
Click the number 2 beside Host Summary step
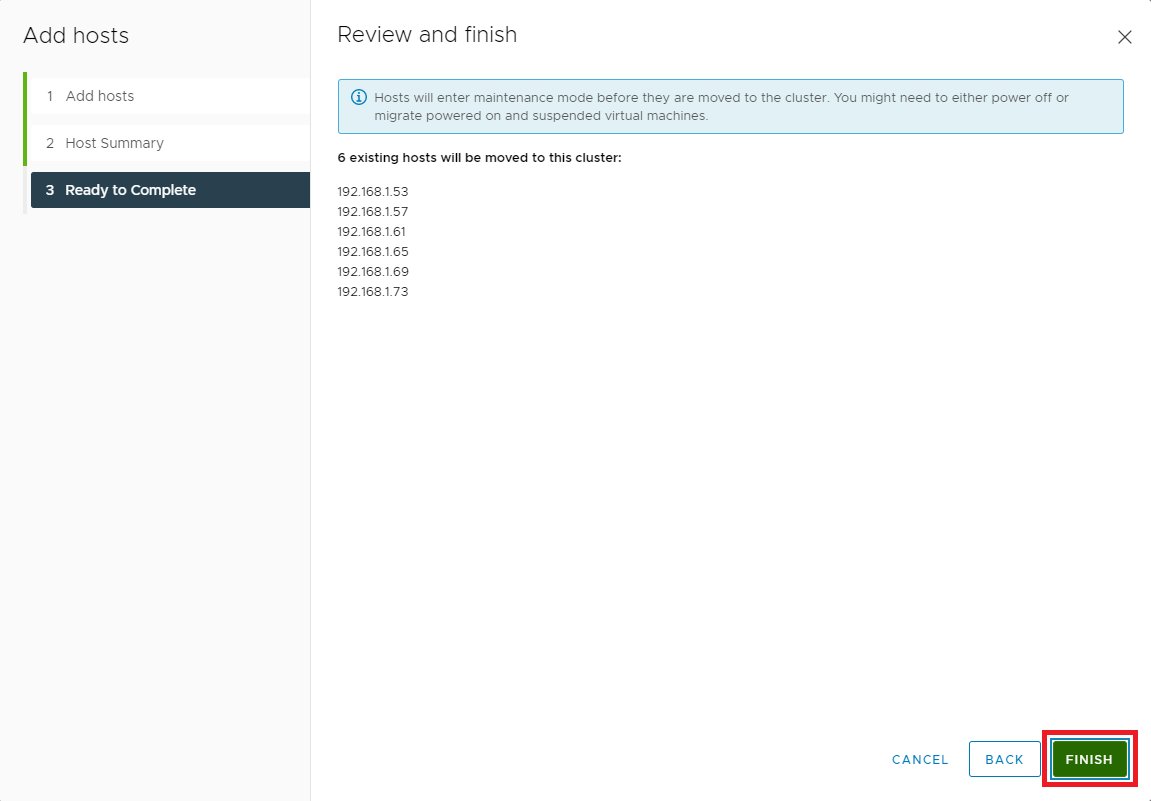tap(50, 143)
